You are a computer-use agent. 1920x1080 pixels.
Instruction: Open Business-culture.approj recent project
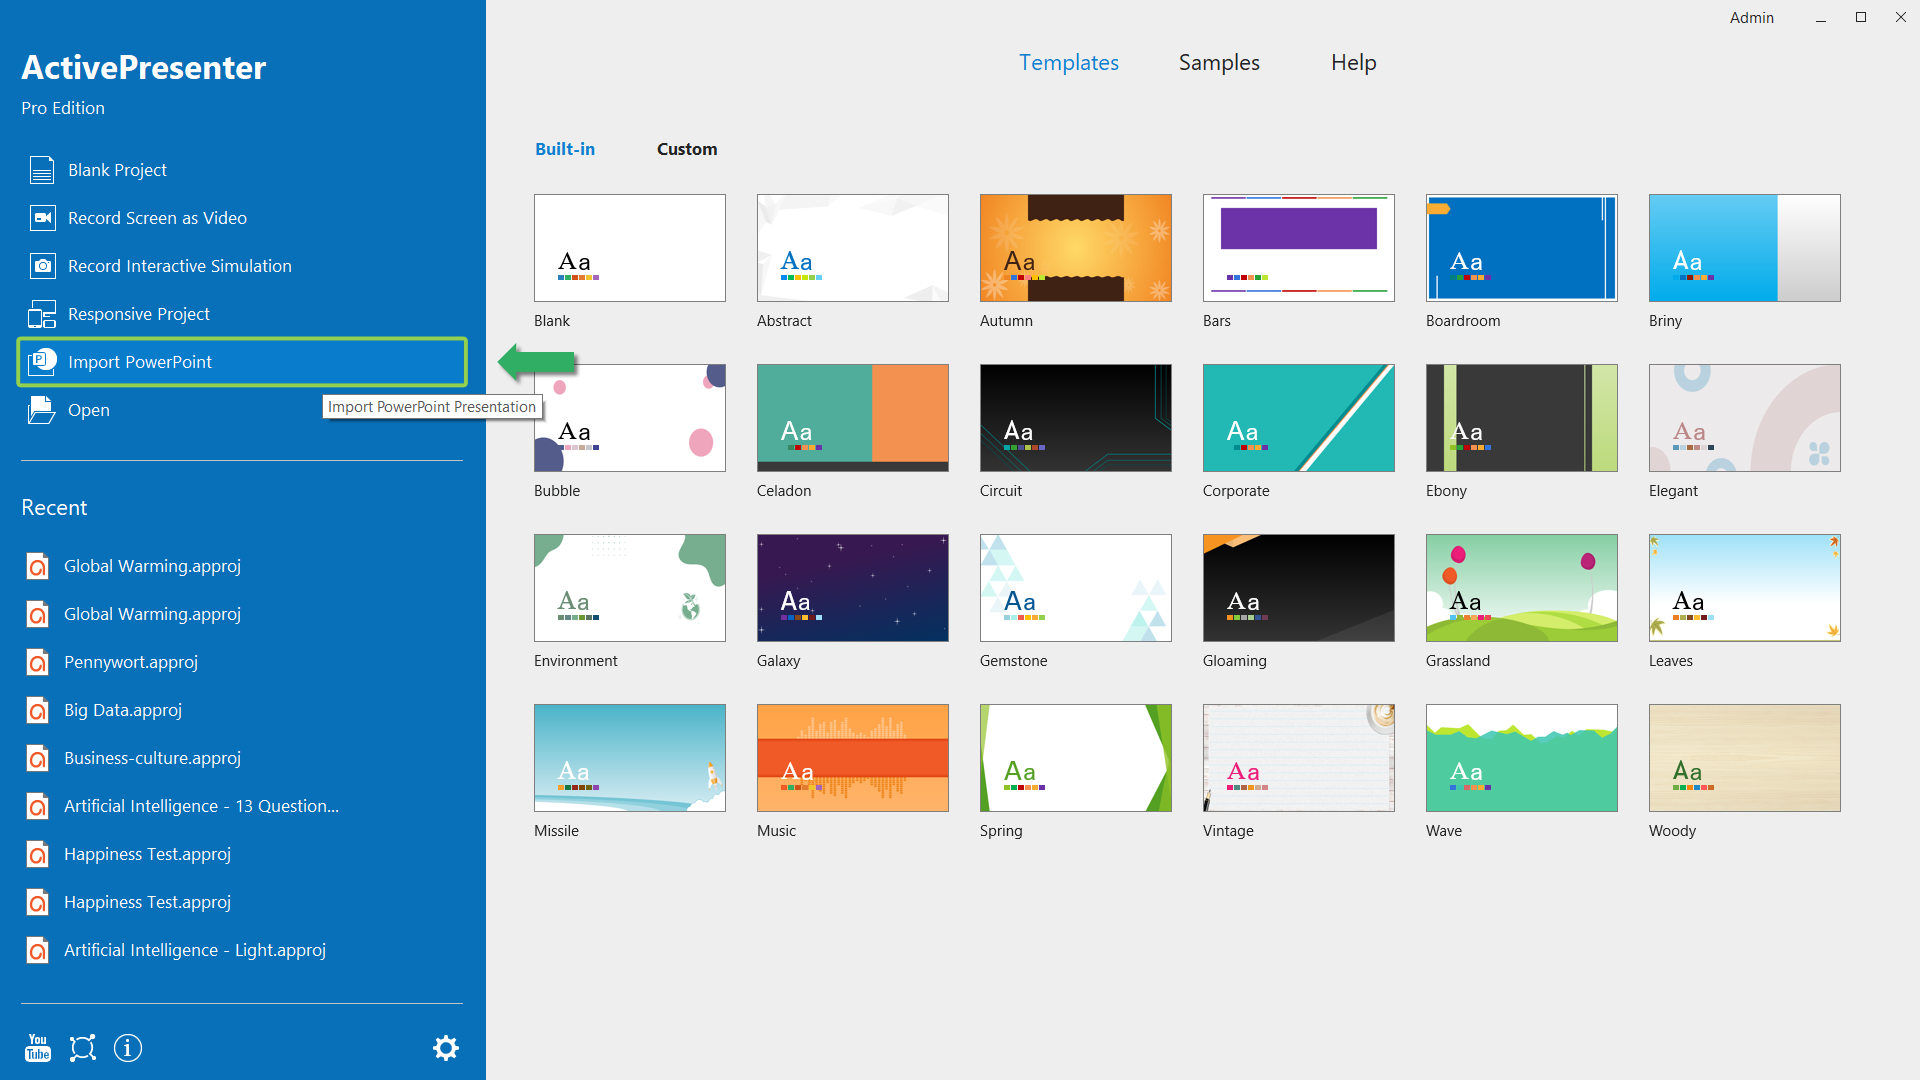pyautogui.click(x=152, y=758)
